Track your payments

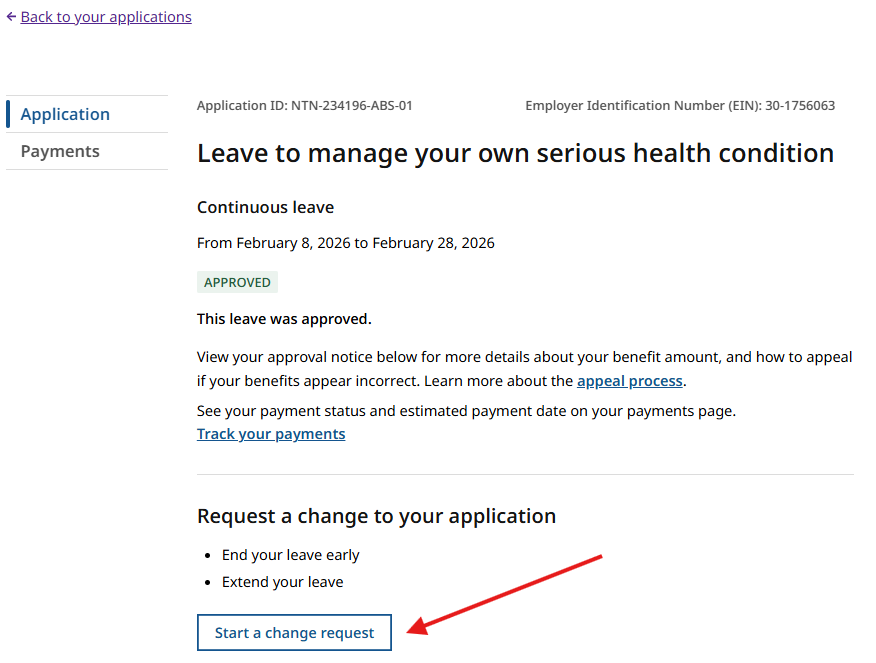(271, 433)
